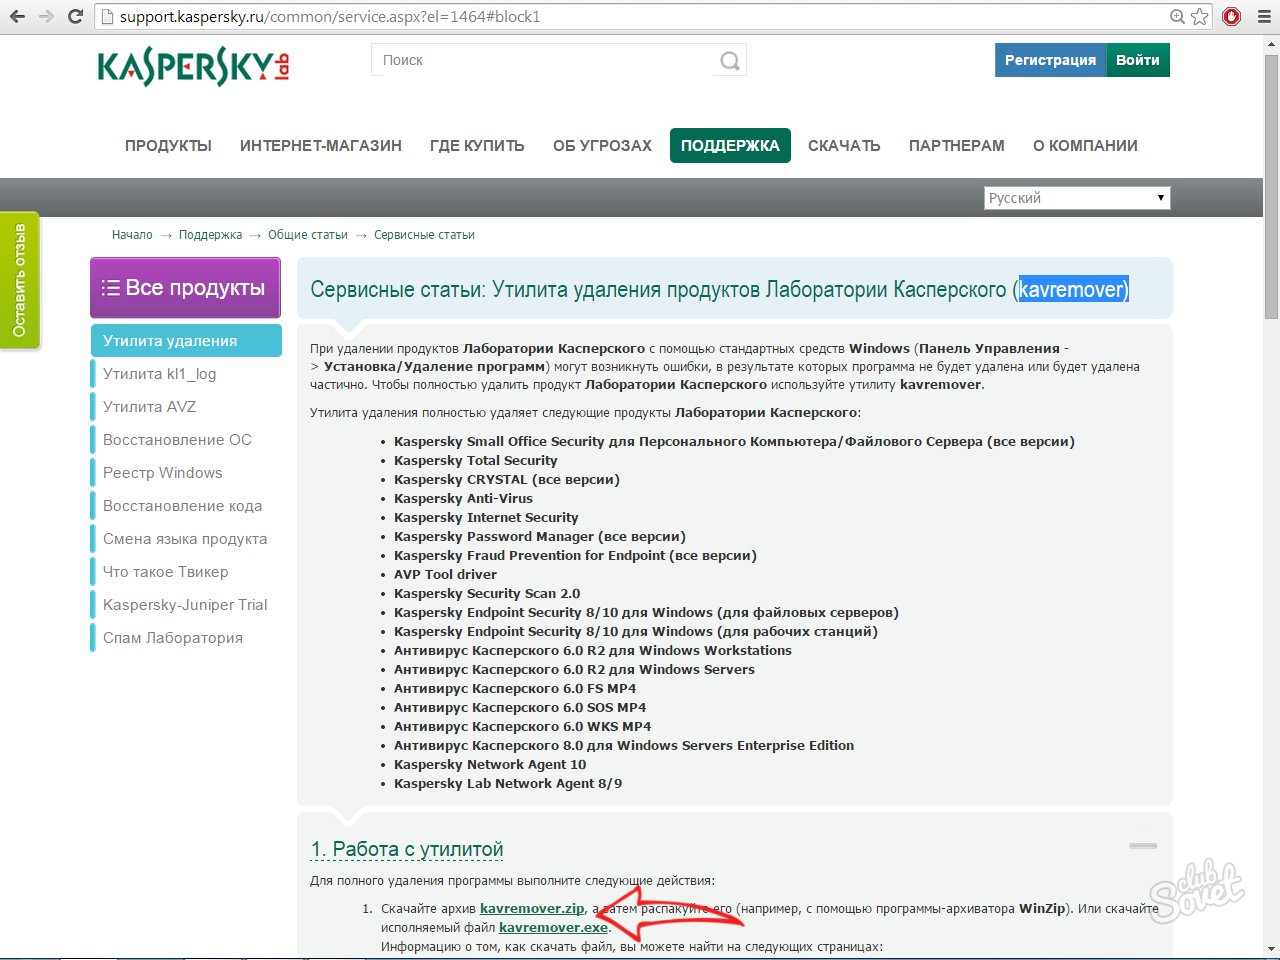Open Что такое Твикер sidebar item
This screenshot has height=960, width=1280.
166,572
